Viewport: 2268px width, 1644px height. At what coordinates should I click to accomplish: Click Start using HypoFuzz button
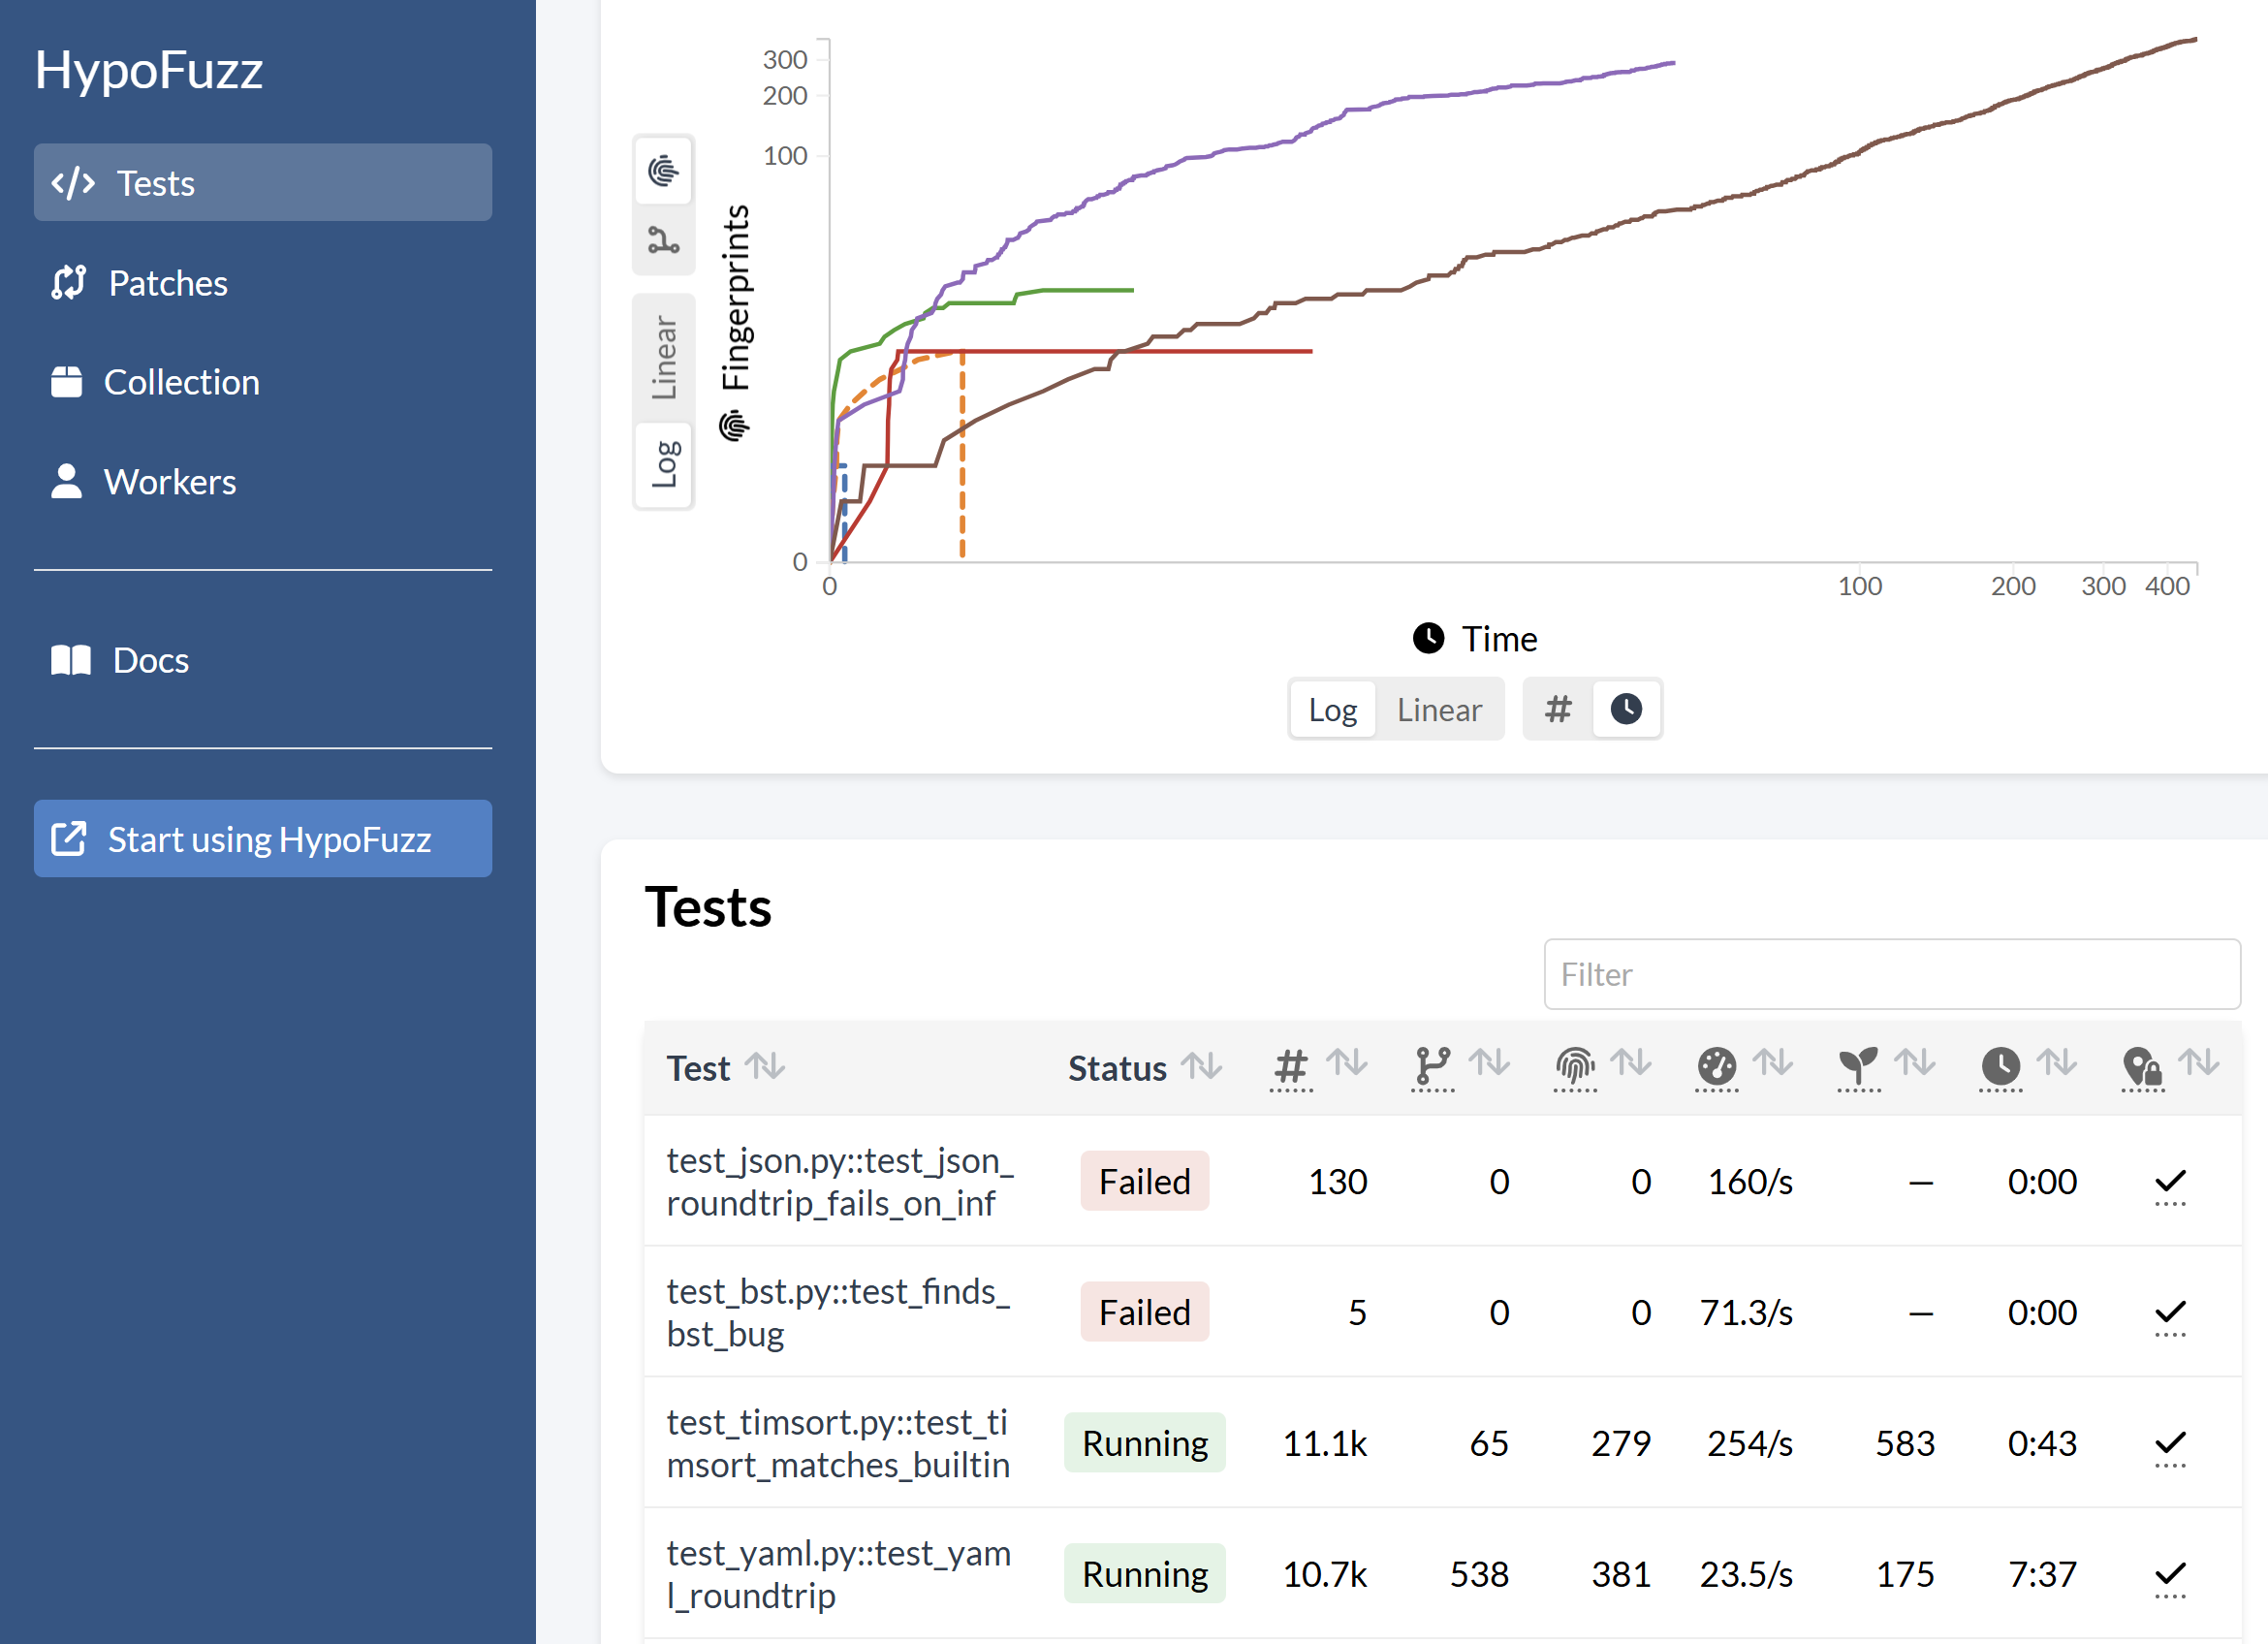pos(262,839)
